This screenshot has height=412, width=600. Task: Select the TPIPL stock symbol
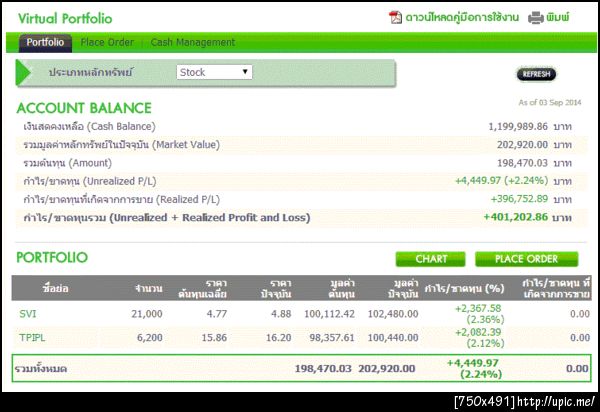(x=32, y=338)
